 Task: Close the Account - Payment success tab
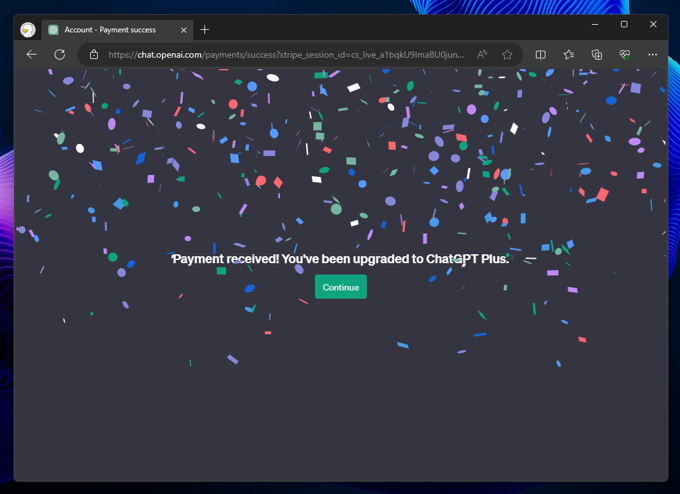(183, 30)
